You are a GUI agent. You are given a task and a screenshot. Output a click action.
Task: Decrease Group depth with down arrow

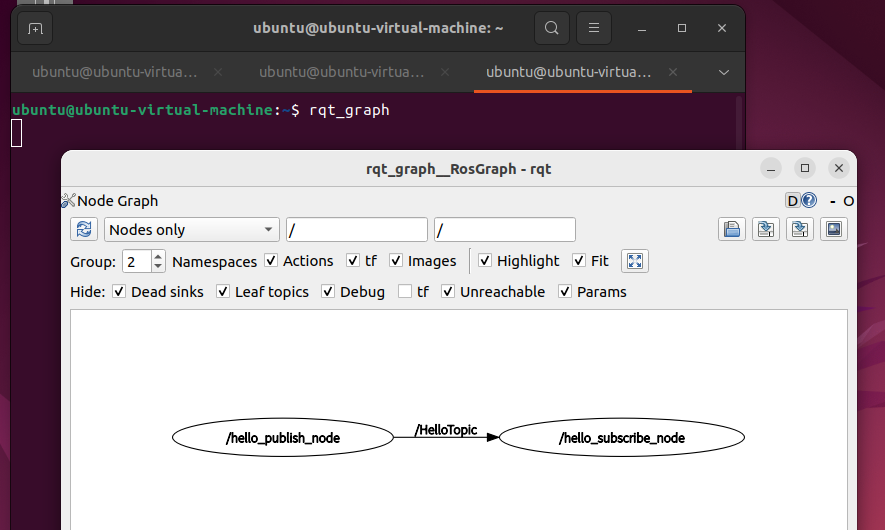159,266
